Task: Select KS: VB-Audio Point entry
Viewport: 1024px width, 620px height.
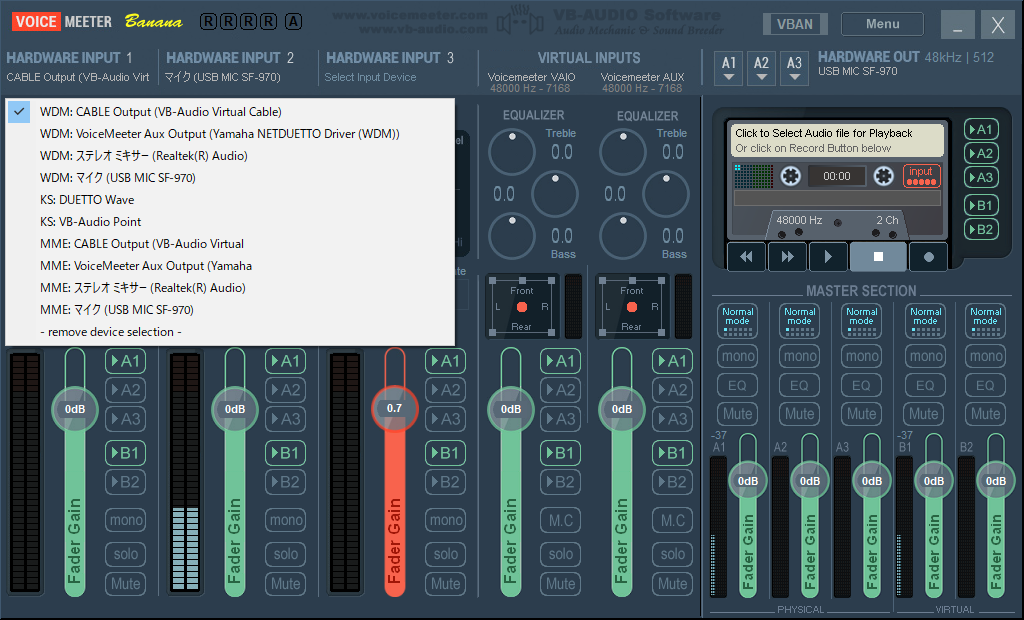Action: pos(230,222)
